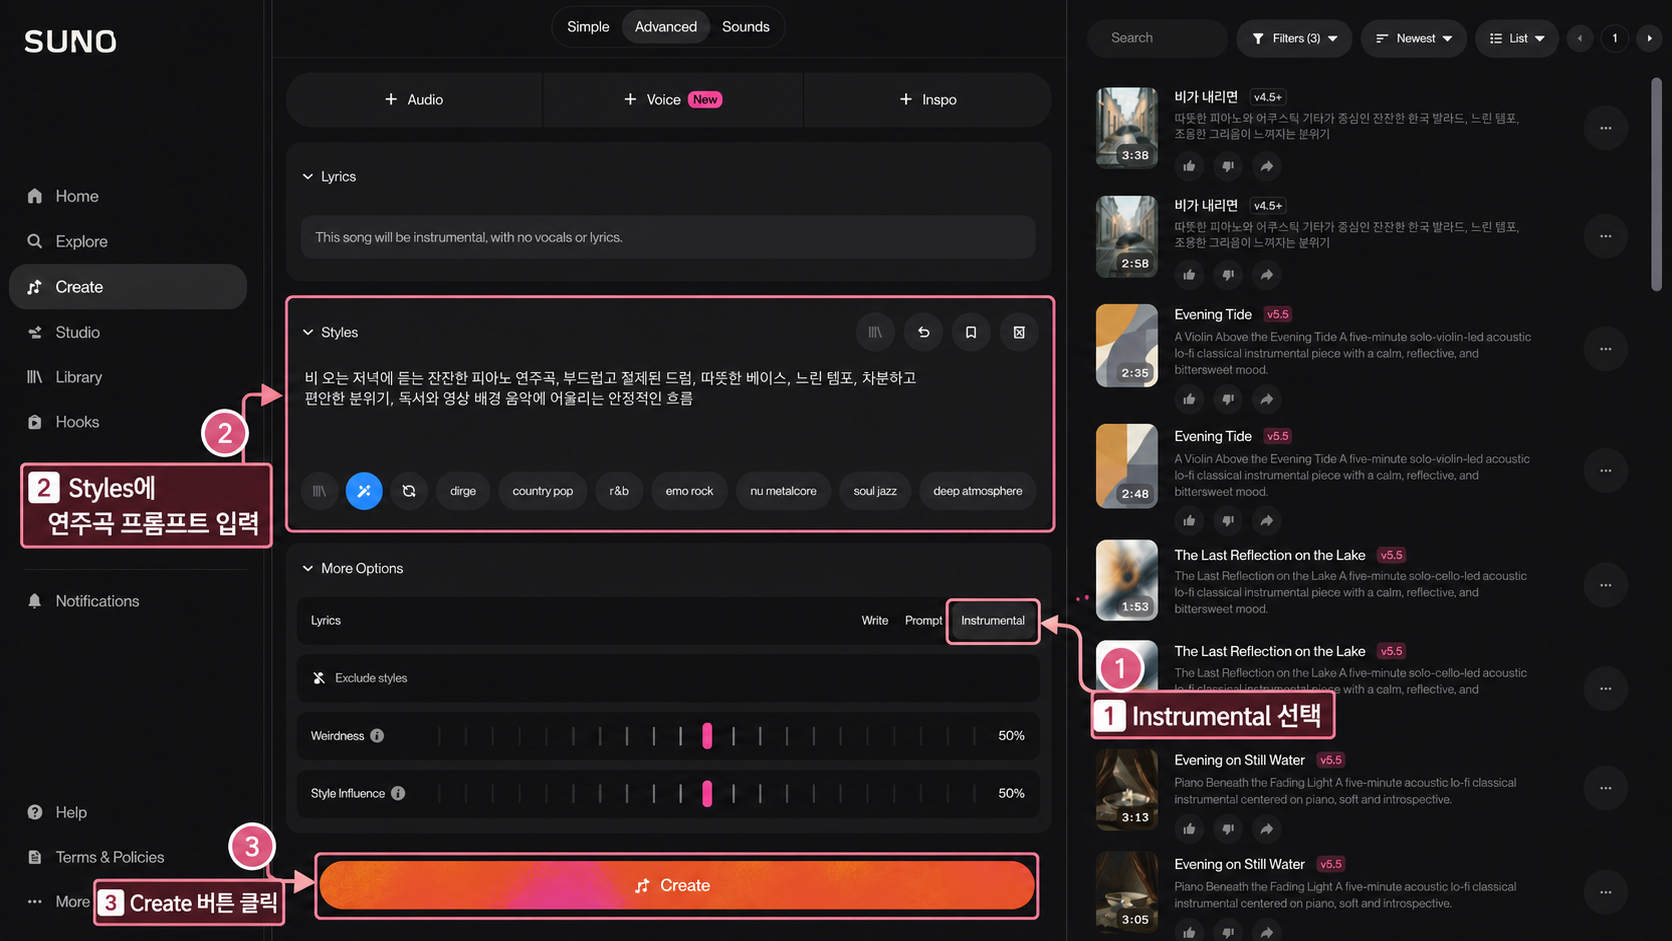Add the "soul jazz" style tag
Image resolution: width=1672 pixels, height=941 pixels.
875,491
